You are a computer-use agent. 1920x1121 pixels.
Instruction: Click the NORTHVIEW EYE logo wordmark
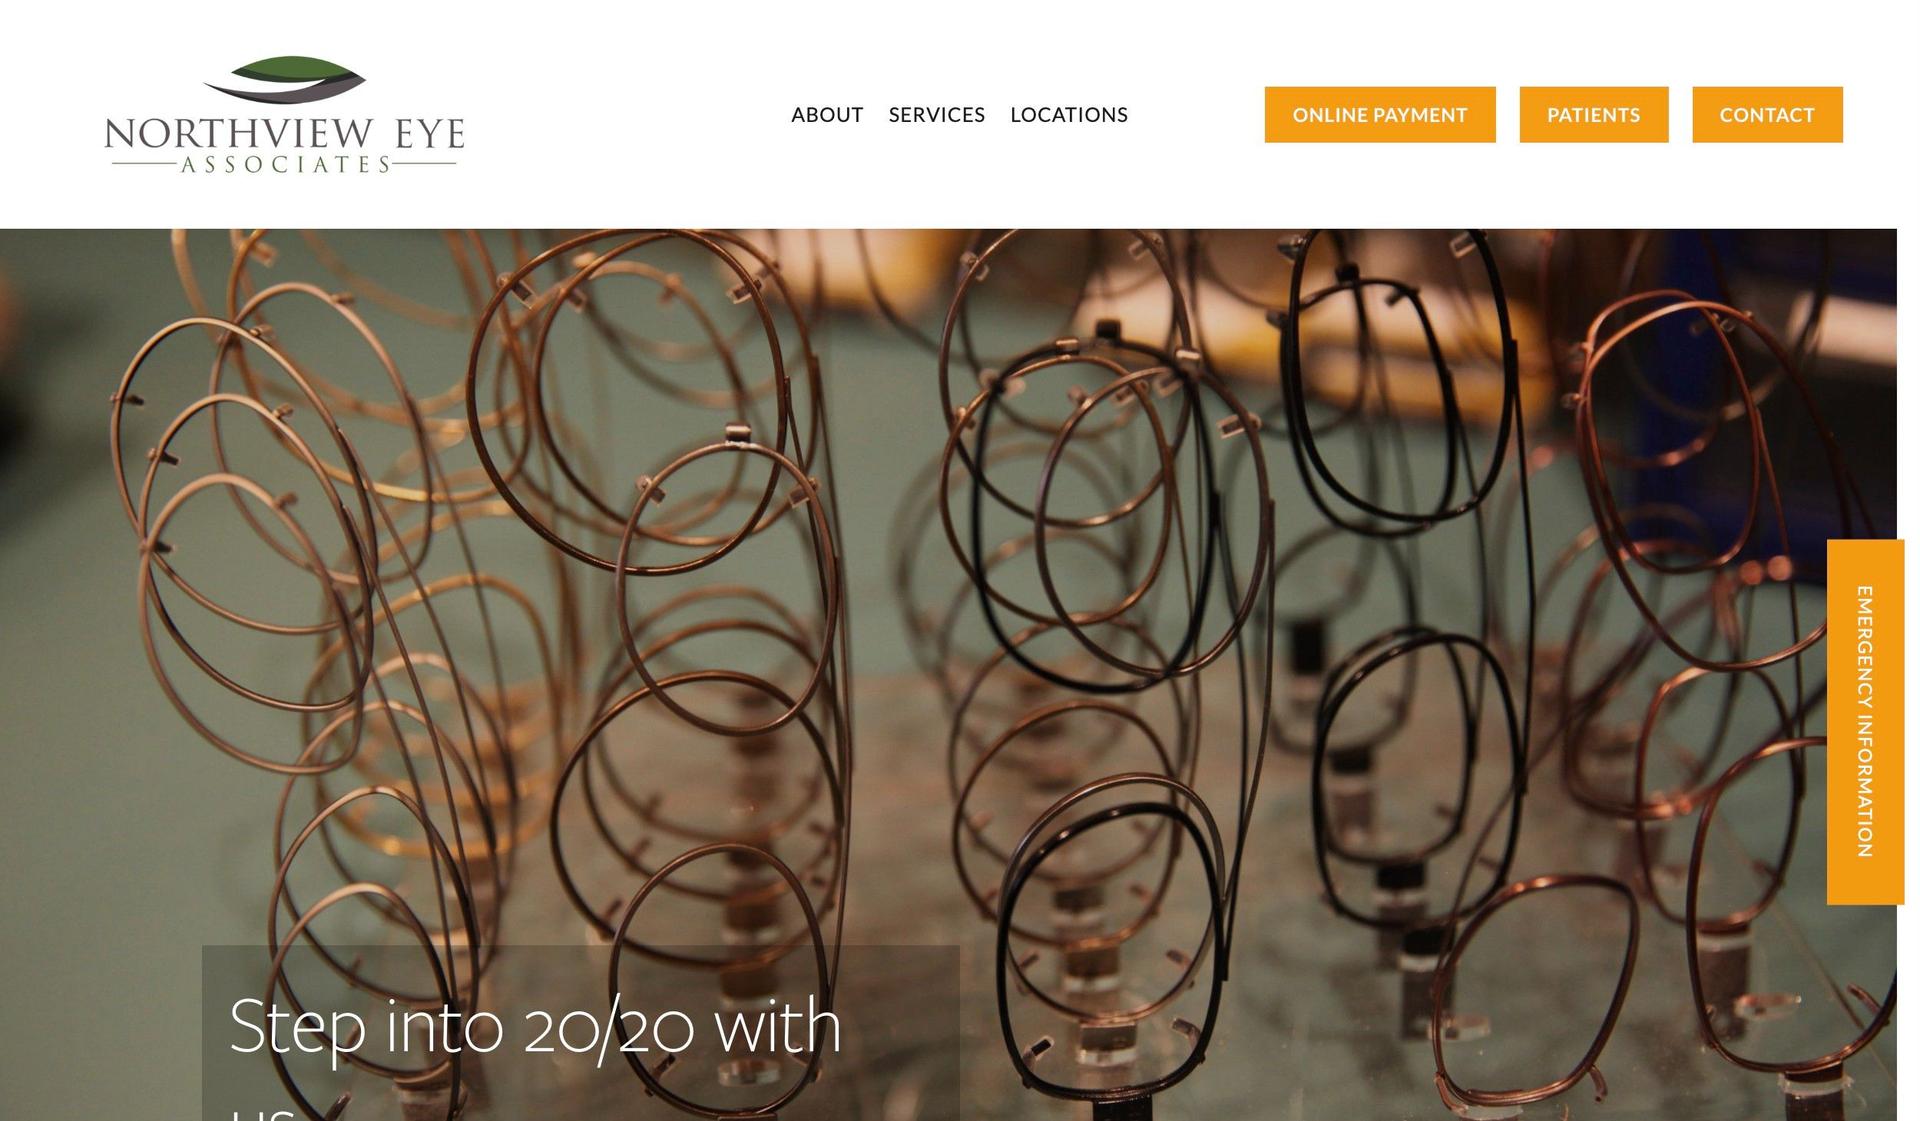(285, 134)
